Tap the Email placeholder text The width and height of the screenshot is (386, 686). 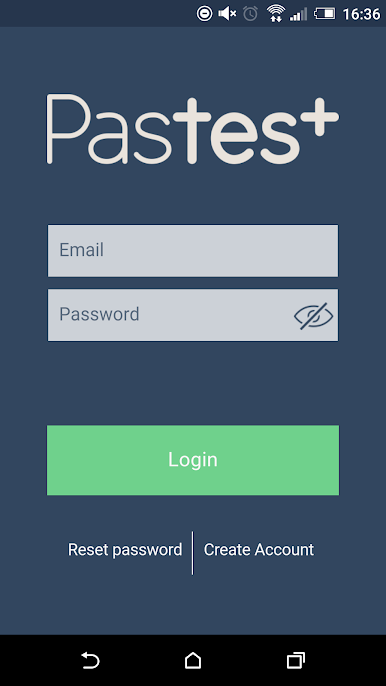81,250
